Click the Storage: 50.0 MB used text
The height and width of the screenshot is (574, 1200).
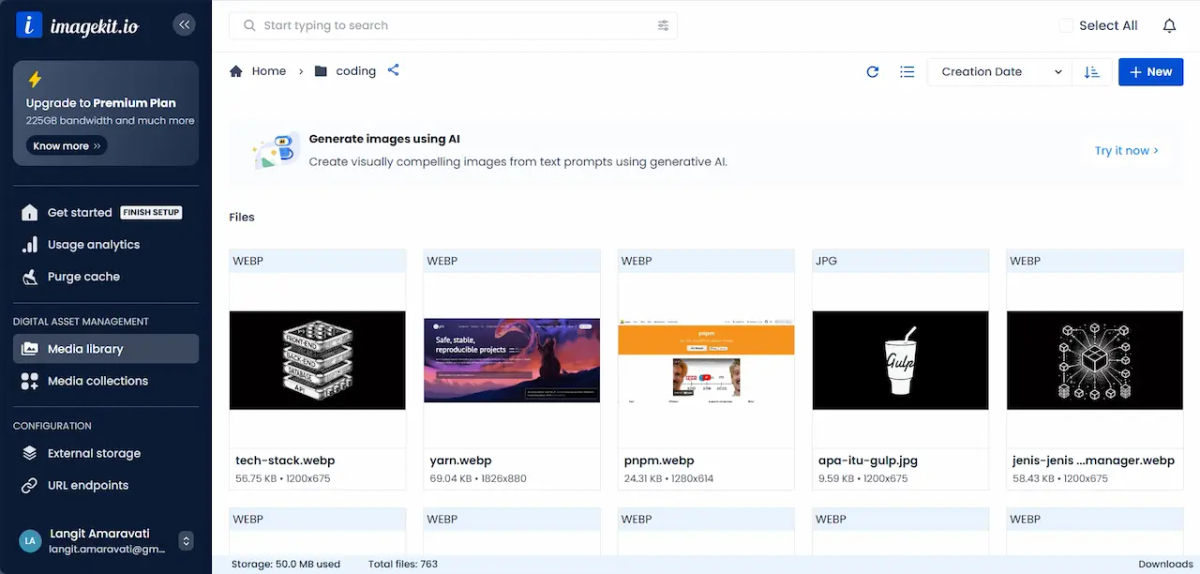pos(286,564)
